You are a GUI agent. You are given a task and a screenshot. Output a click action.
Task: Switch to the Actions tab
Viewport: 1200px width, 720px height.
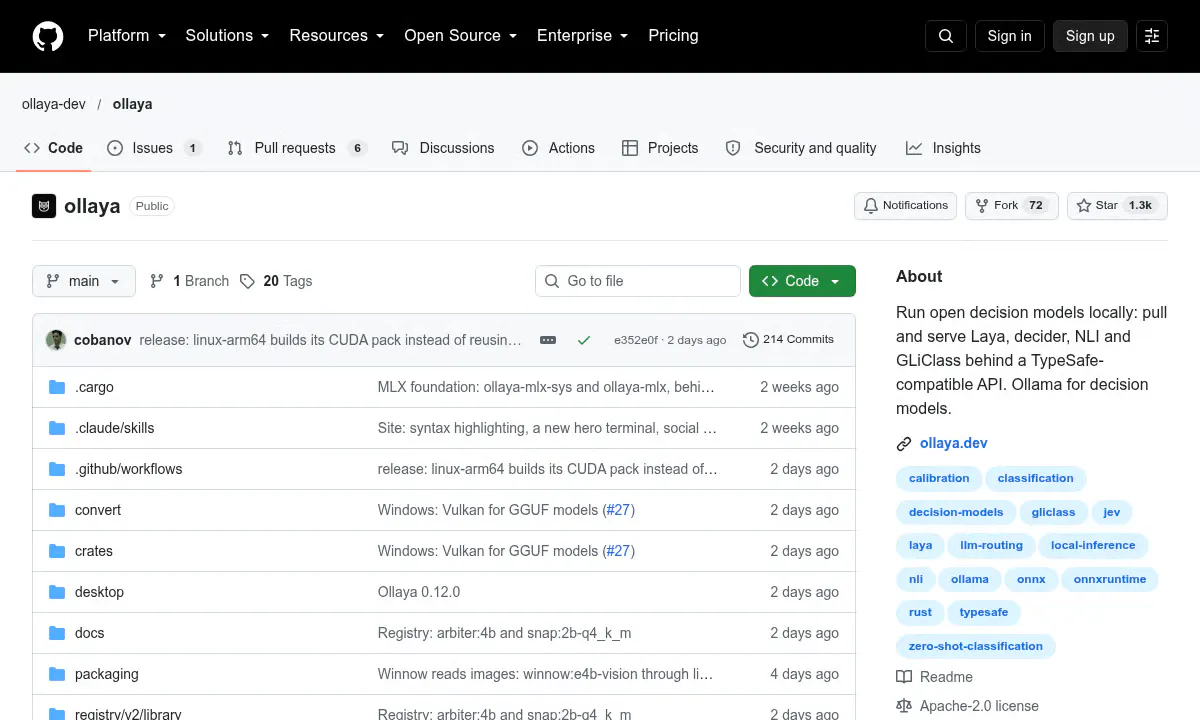pos(558,148)
